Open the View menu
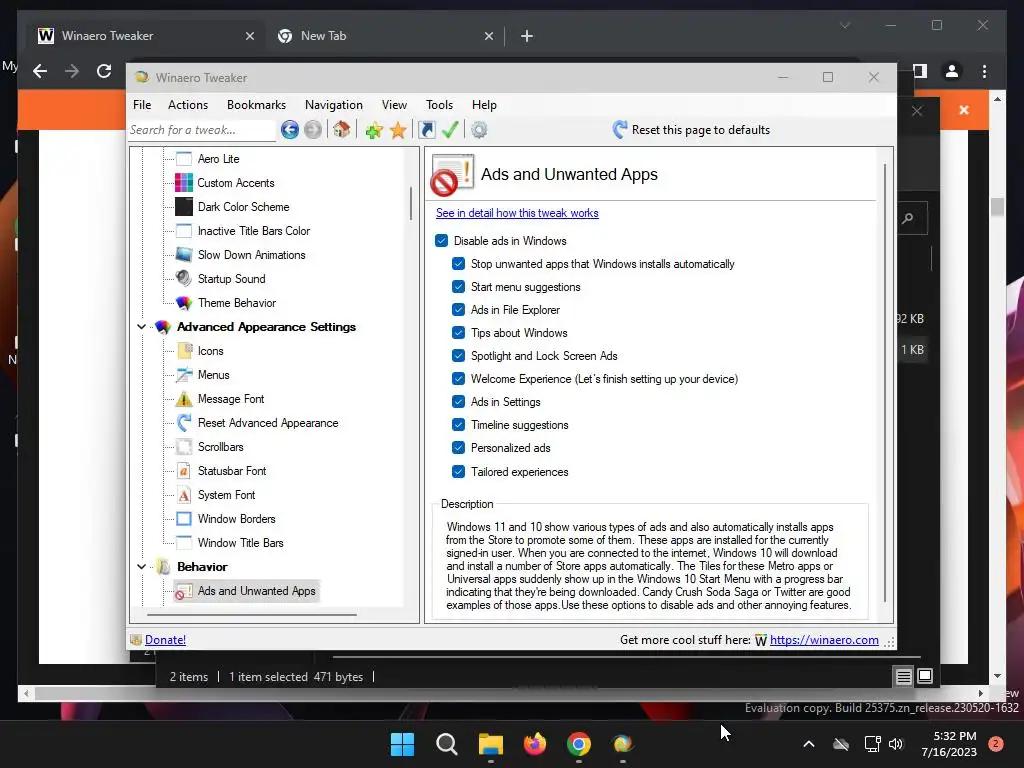The height and width of the screenshot is (768, 1024). pyautogui.click(x=394, y=105)
